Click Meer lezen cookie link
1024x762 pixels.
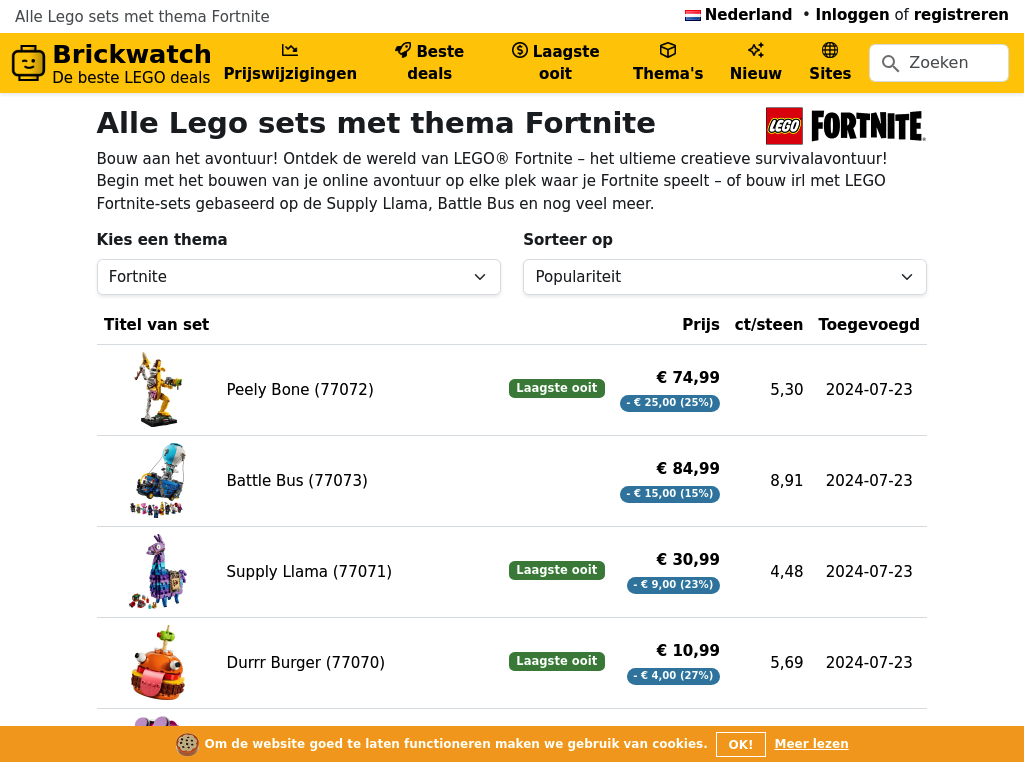pyautogui.click(x=811, y=744)
